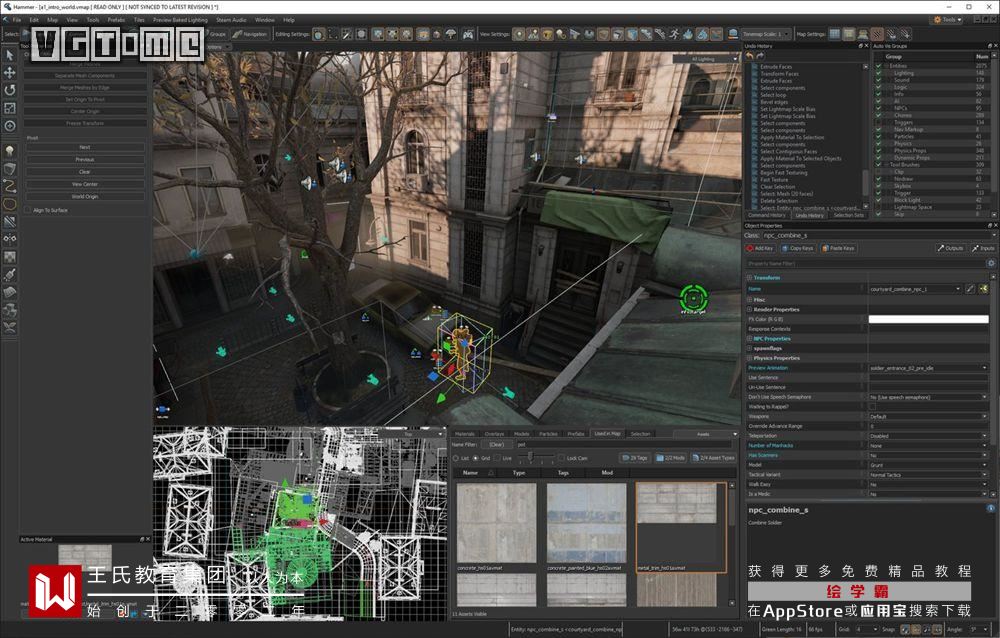Switch to the Models asset tab
Viewport: 1000px width, 638px height.
coord(522,434)
